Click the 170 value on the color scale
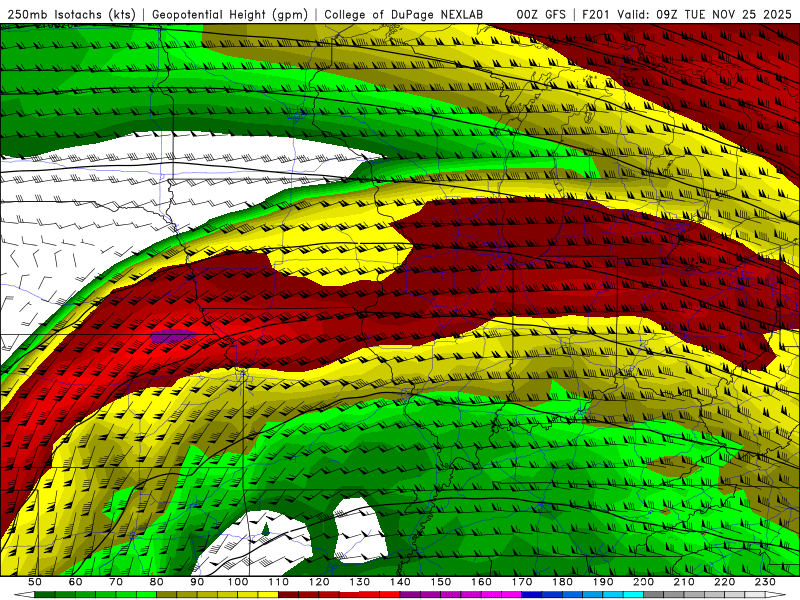 tap(522, 582)
